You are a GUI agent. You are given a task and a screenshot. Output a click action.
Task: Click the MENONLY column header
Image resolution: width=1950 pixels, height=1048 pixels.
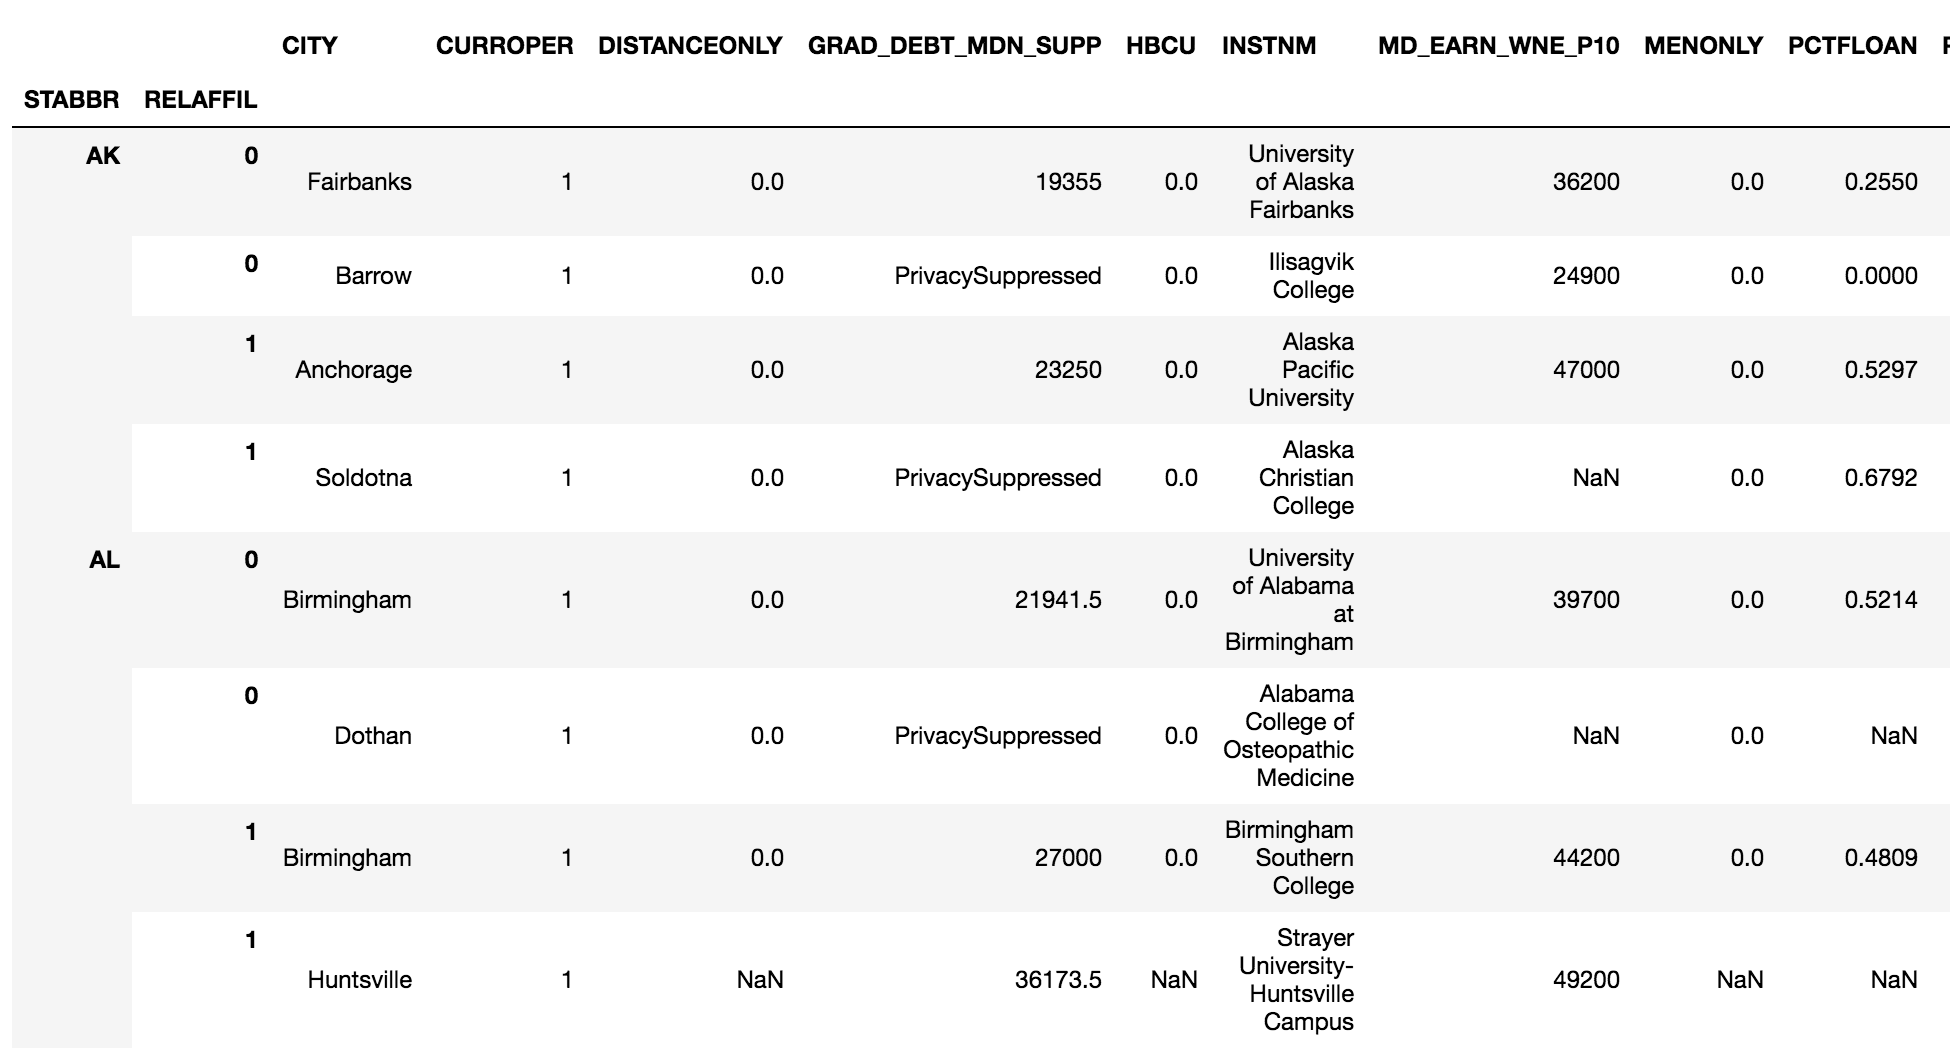click(1703, 46)
